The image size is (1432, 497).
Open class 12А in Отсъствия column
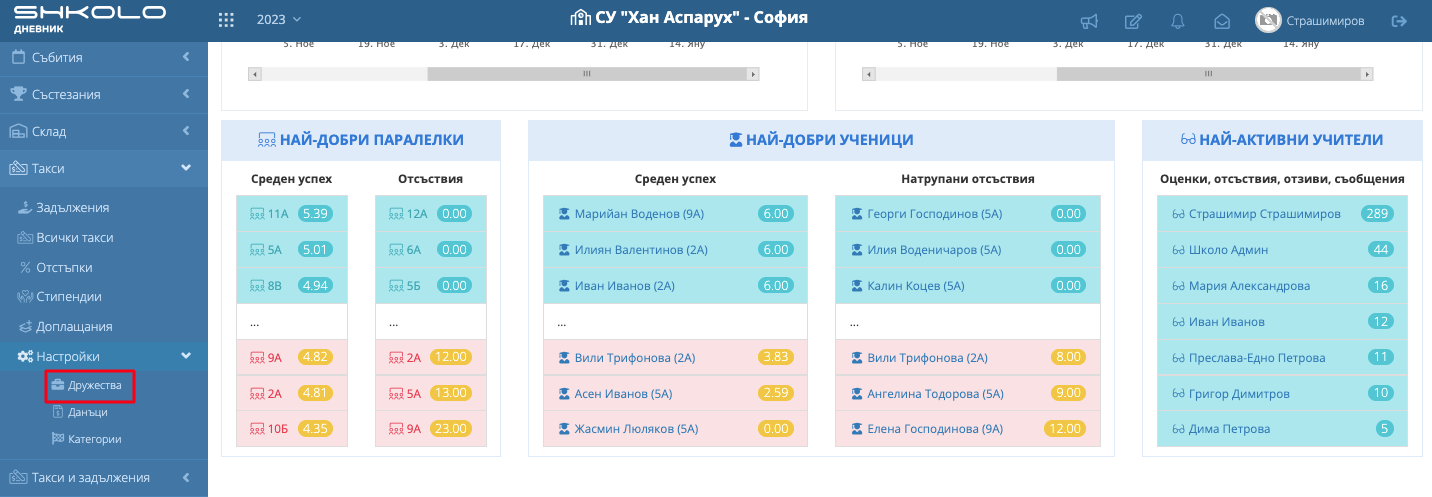coord(430,213)
